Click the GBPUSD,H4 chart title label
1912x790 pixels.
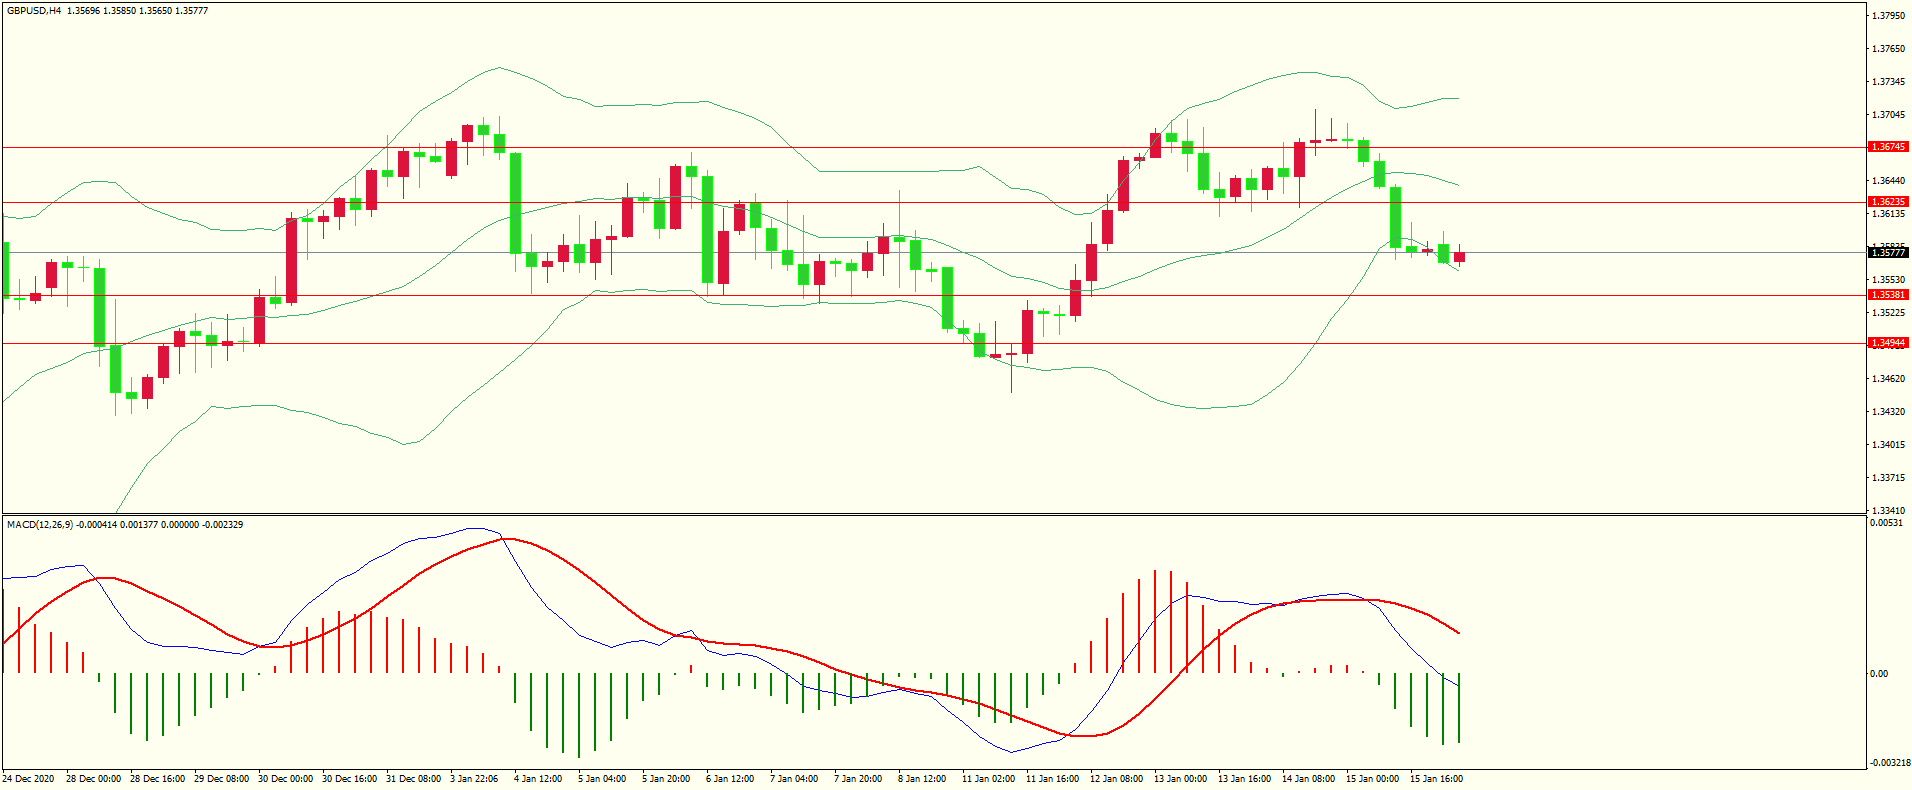point(34,11)
